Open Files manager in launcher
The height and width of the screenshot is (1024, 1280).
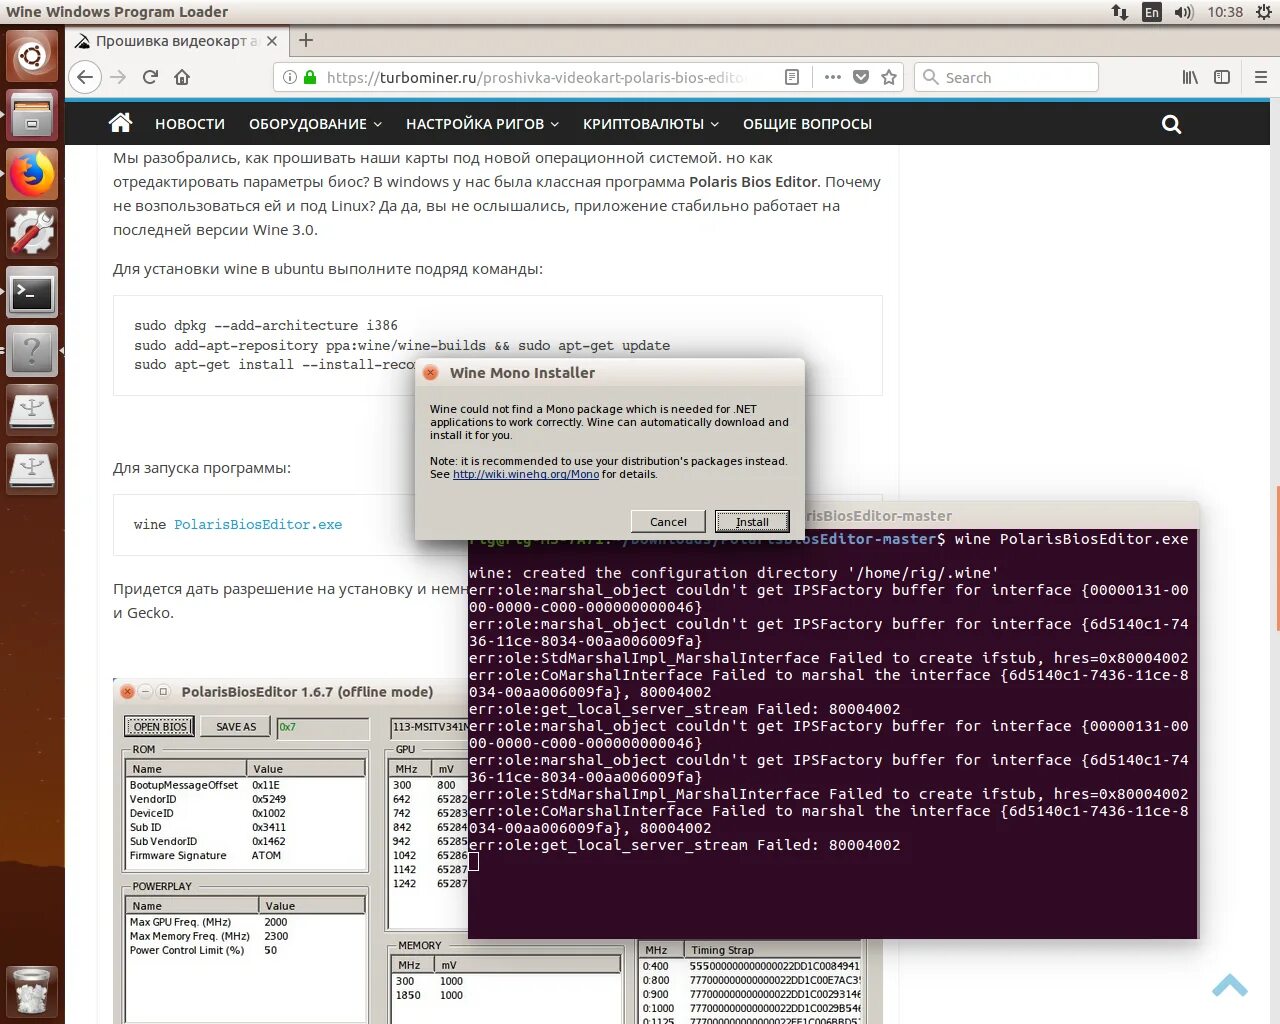point(32,115)
